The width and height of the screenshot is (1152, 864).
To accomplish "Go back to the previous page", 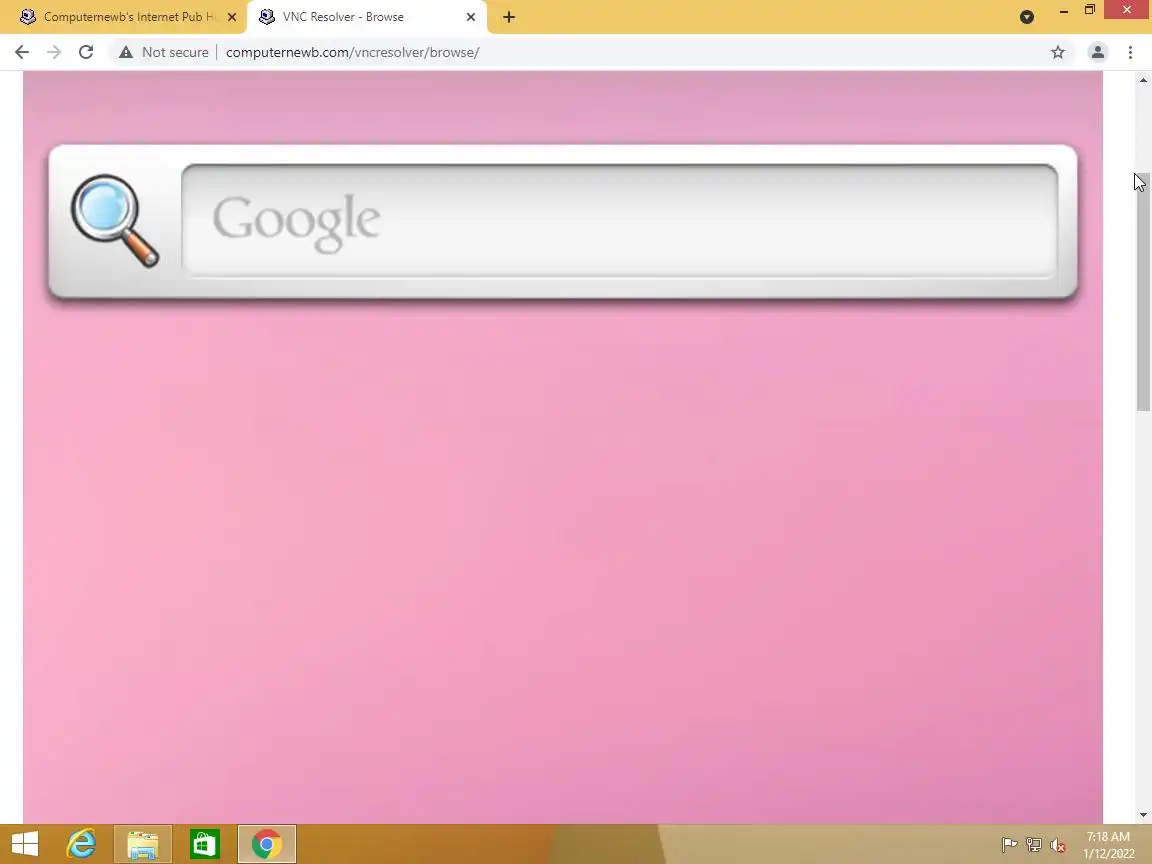I will tap(22, 52).
